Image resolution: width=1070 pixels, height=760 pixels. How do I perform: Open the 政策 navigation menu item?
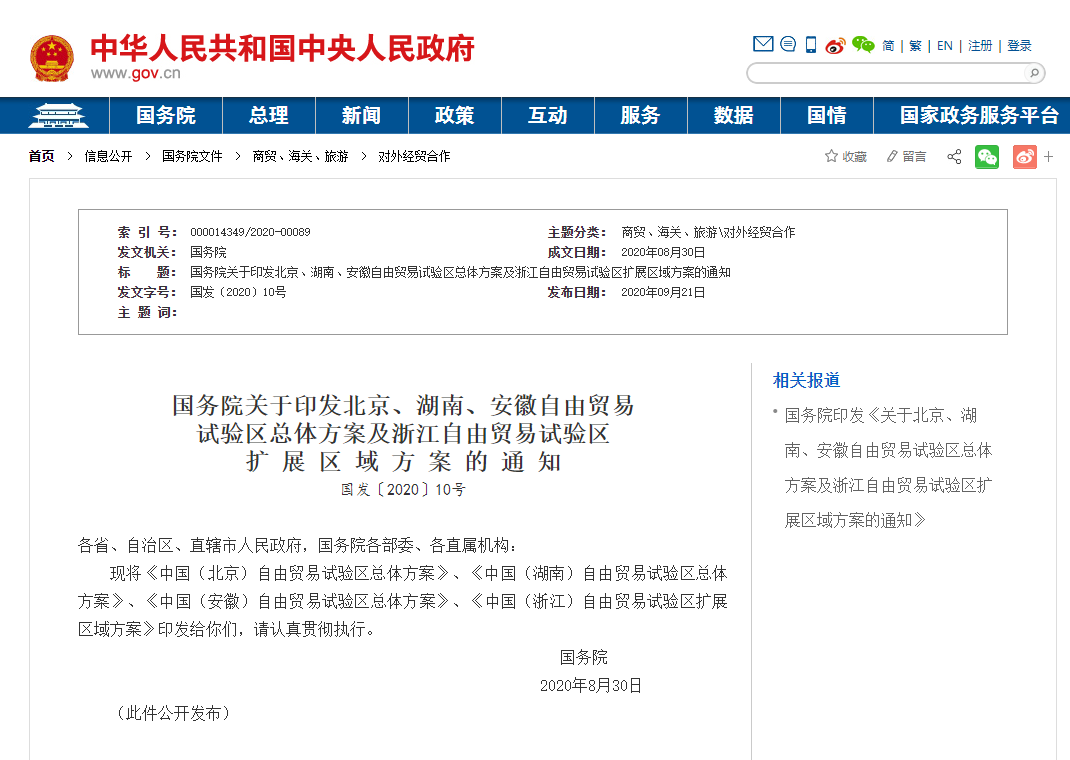454,116
